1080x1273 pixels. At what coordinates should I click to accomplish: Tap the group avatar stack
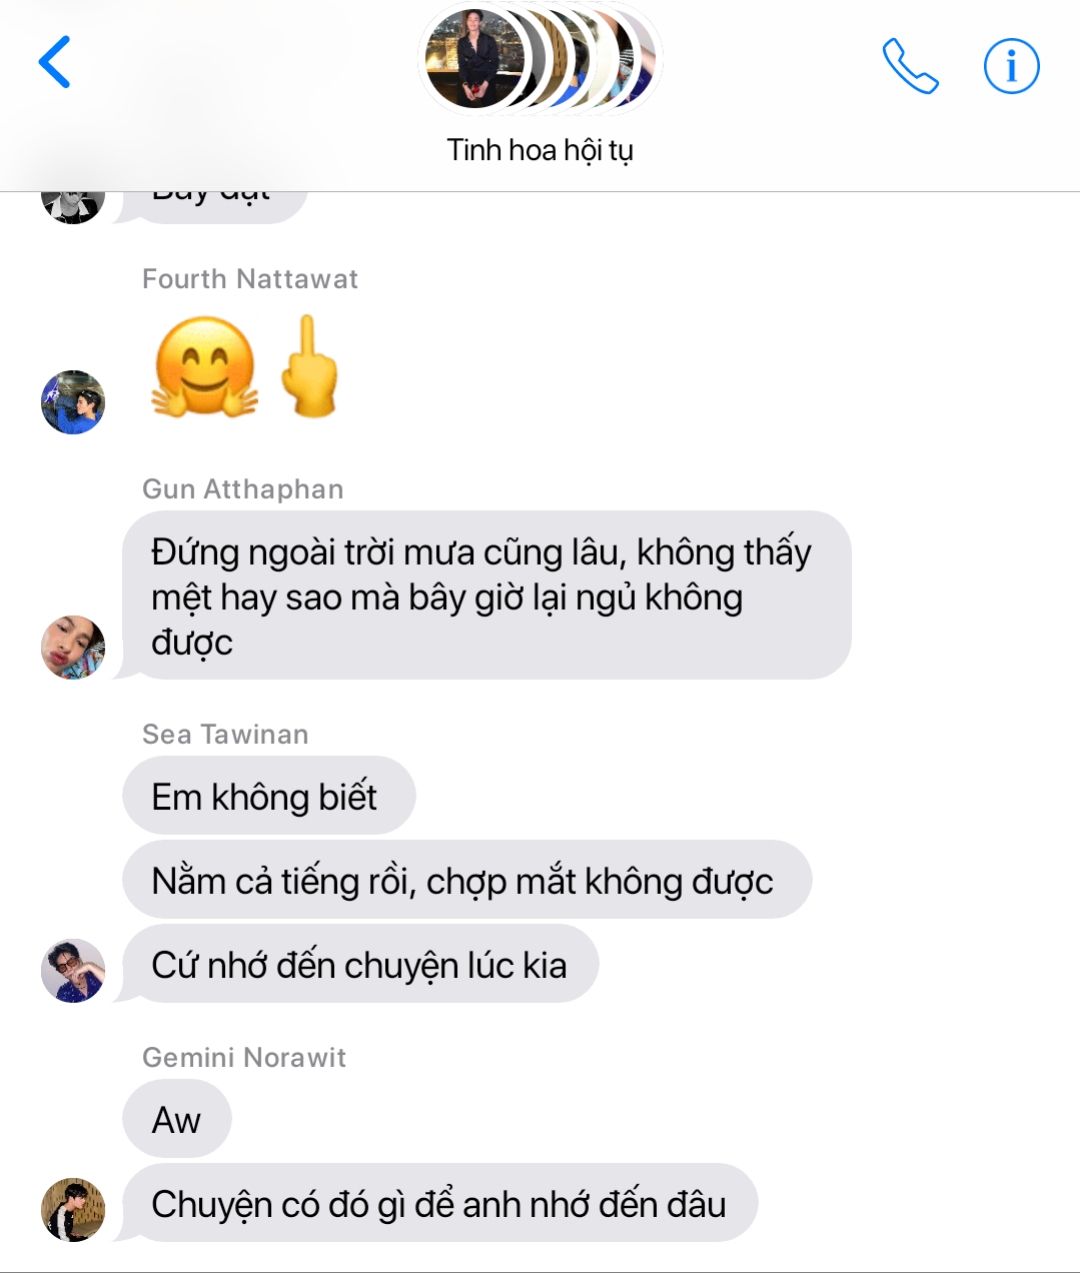pos(540,62)
